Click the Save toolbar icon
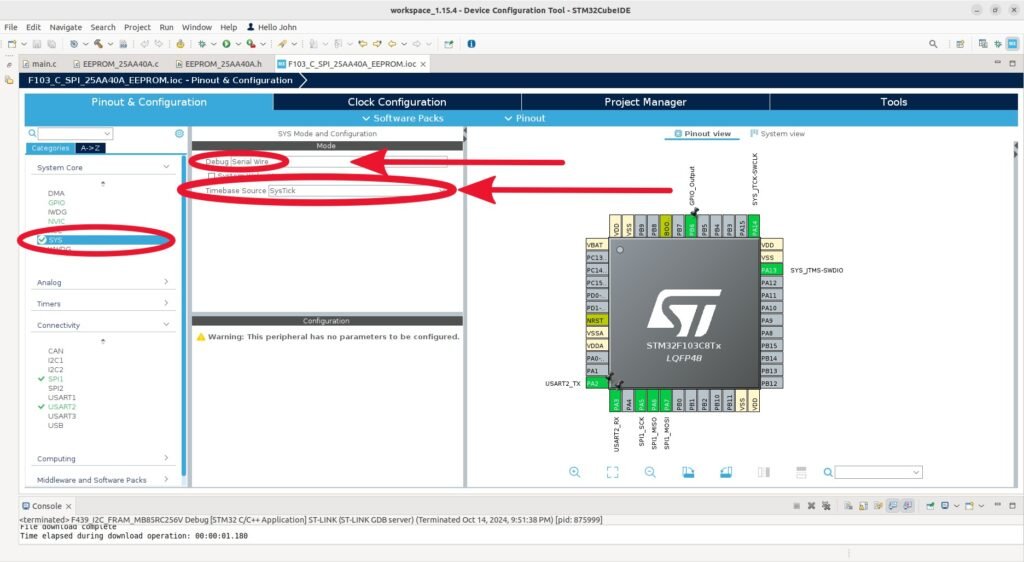 tap(37, 44)
